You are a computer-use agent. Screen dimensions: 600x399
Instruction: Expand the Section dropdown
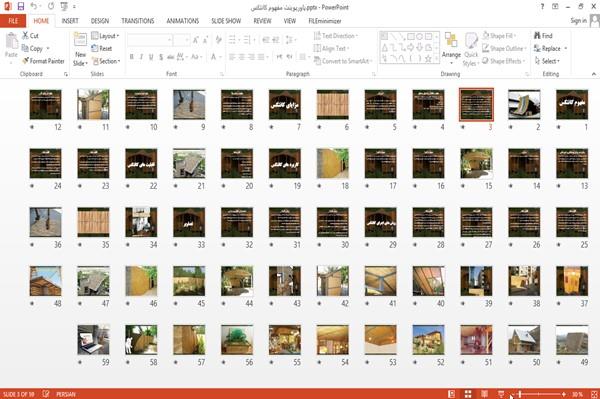(x=106, y=61)
